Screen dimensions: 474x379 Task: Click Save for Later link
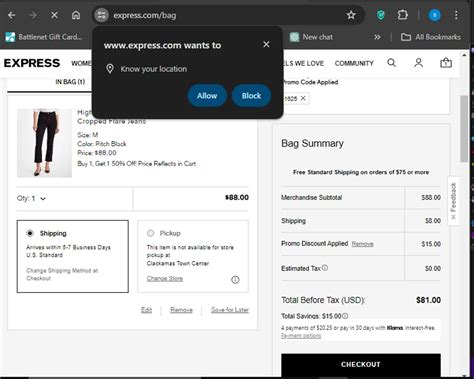230,310
